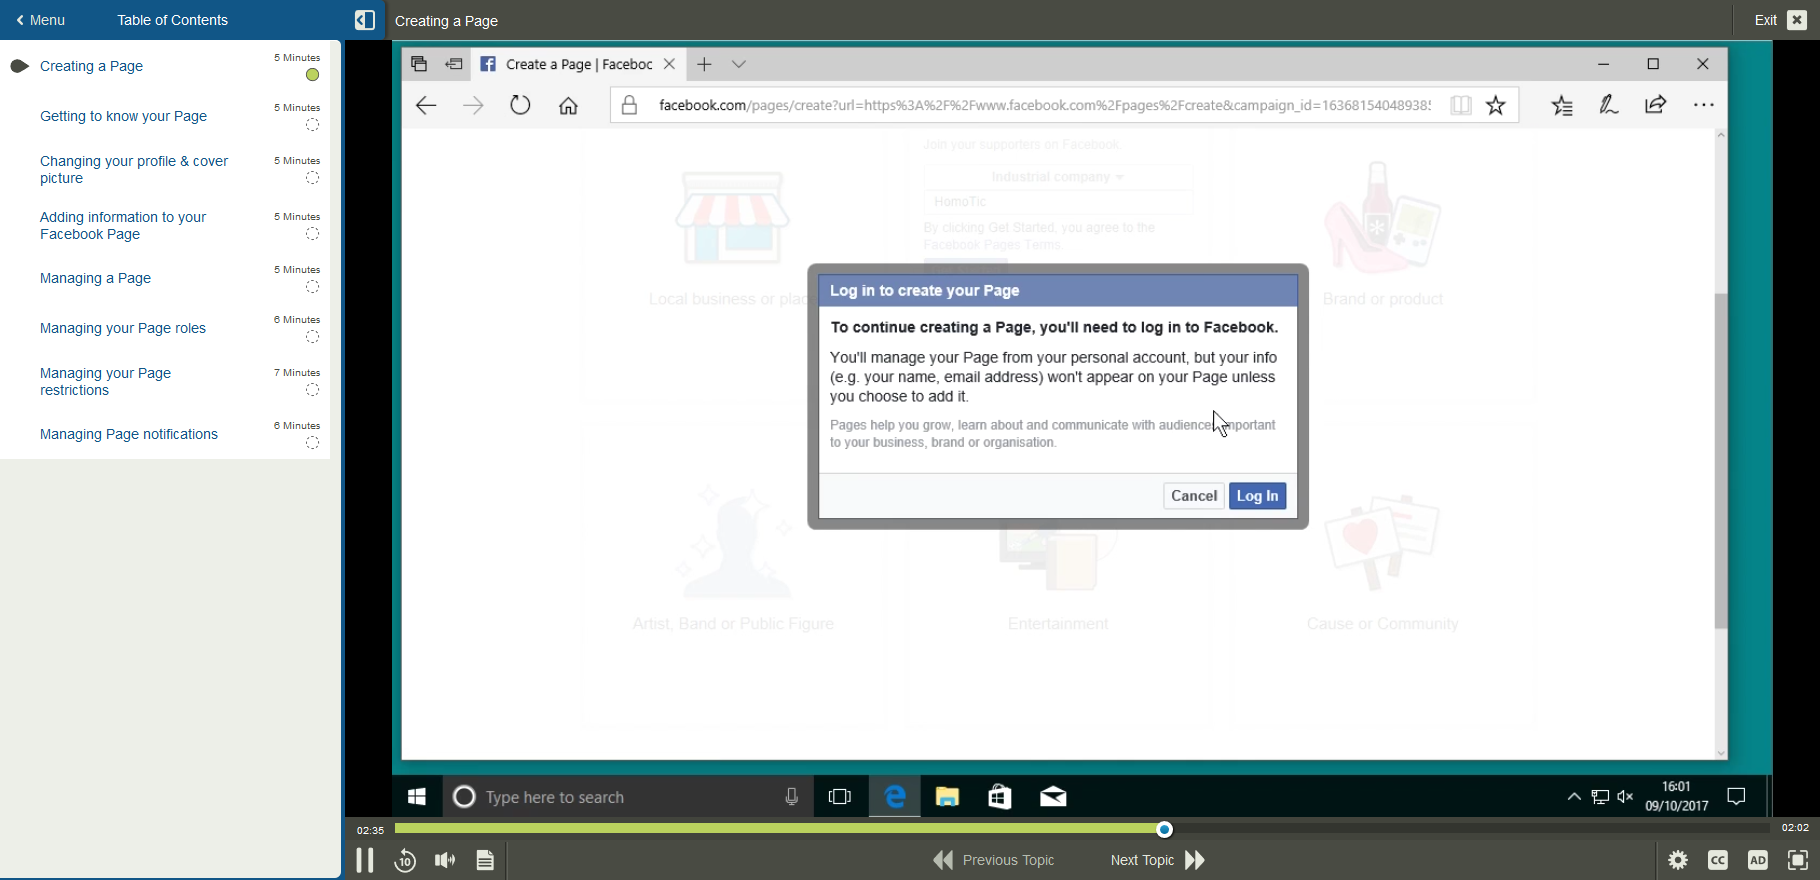Click the browser Back arrow
Image resolution: width=1820 pixels, height=880 pixels.
[426, 105]
